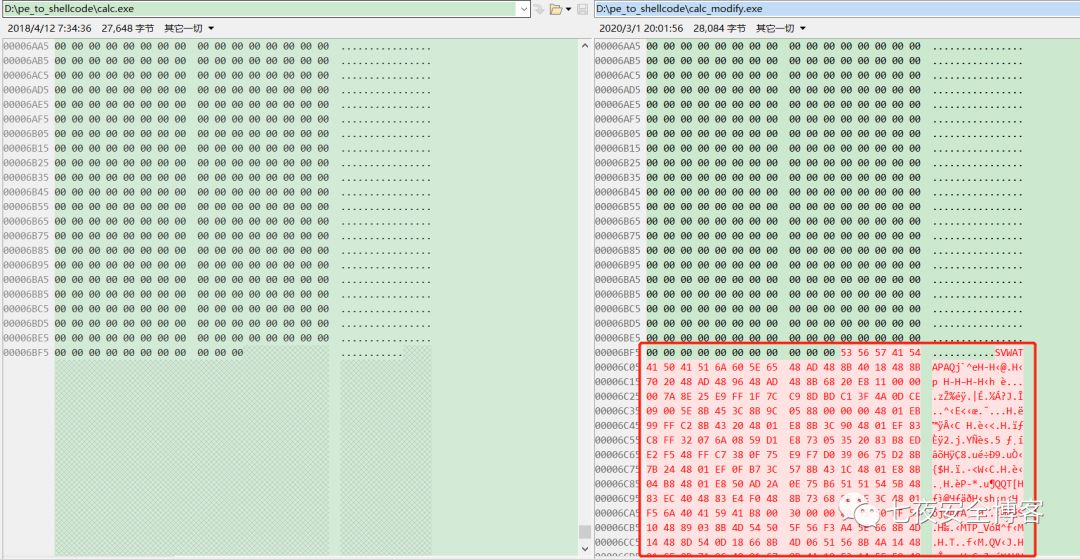Expand the arrow next to the folder icon
The width and height of the screenshot is (1080, 559).
click(568, 9)
